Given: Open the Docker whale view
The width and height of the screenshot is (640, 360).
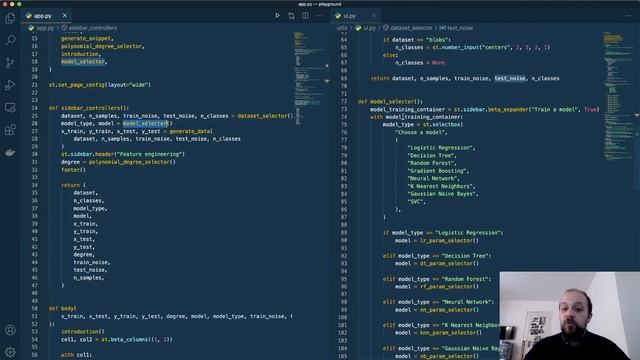Looking at the screenshot, I should pyautogui.click(x=10, y=152).
